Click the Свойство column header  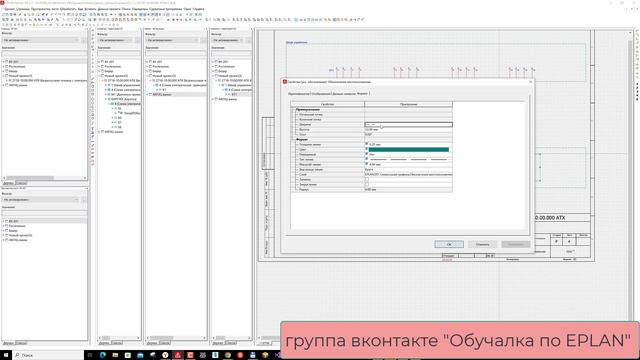(x=327, y=104)
